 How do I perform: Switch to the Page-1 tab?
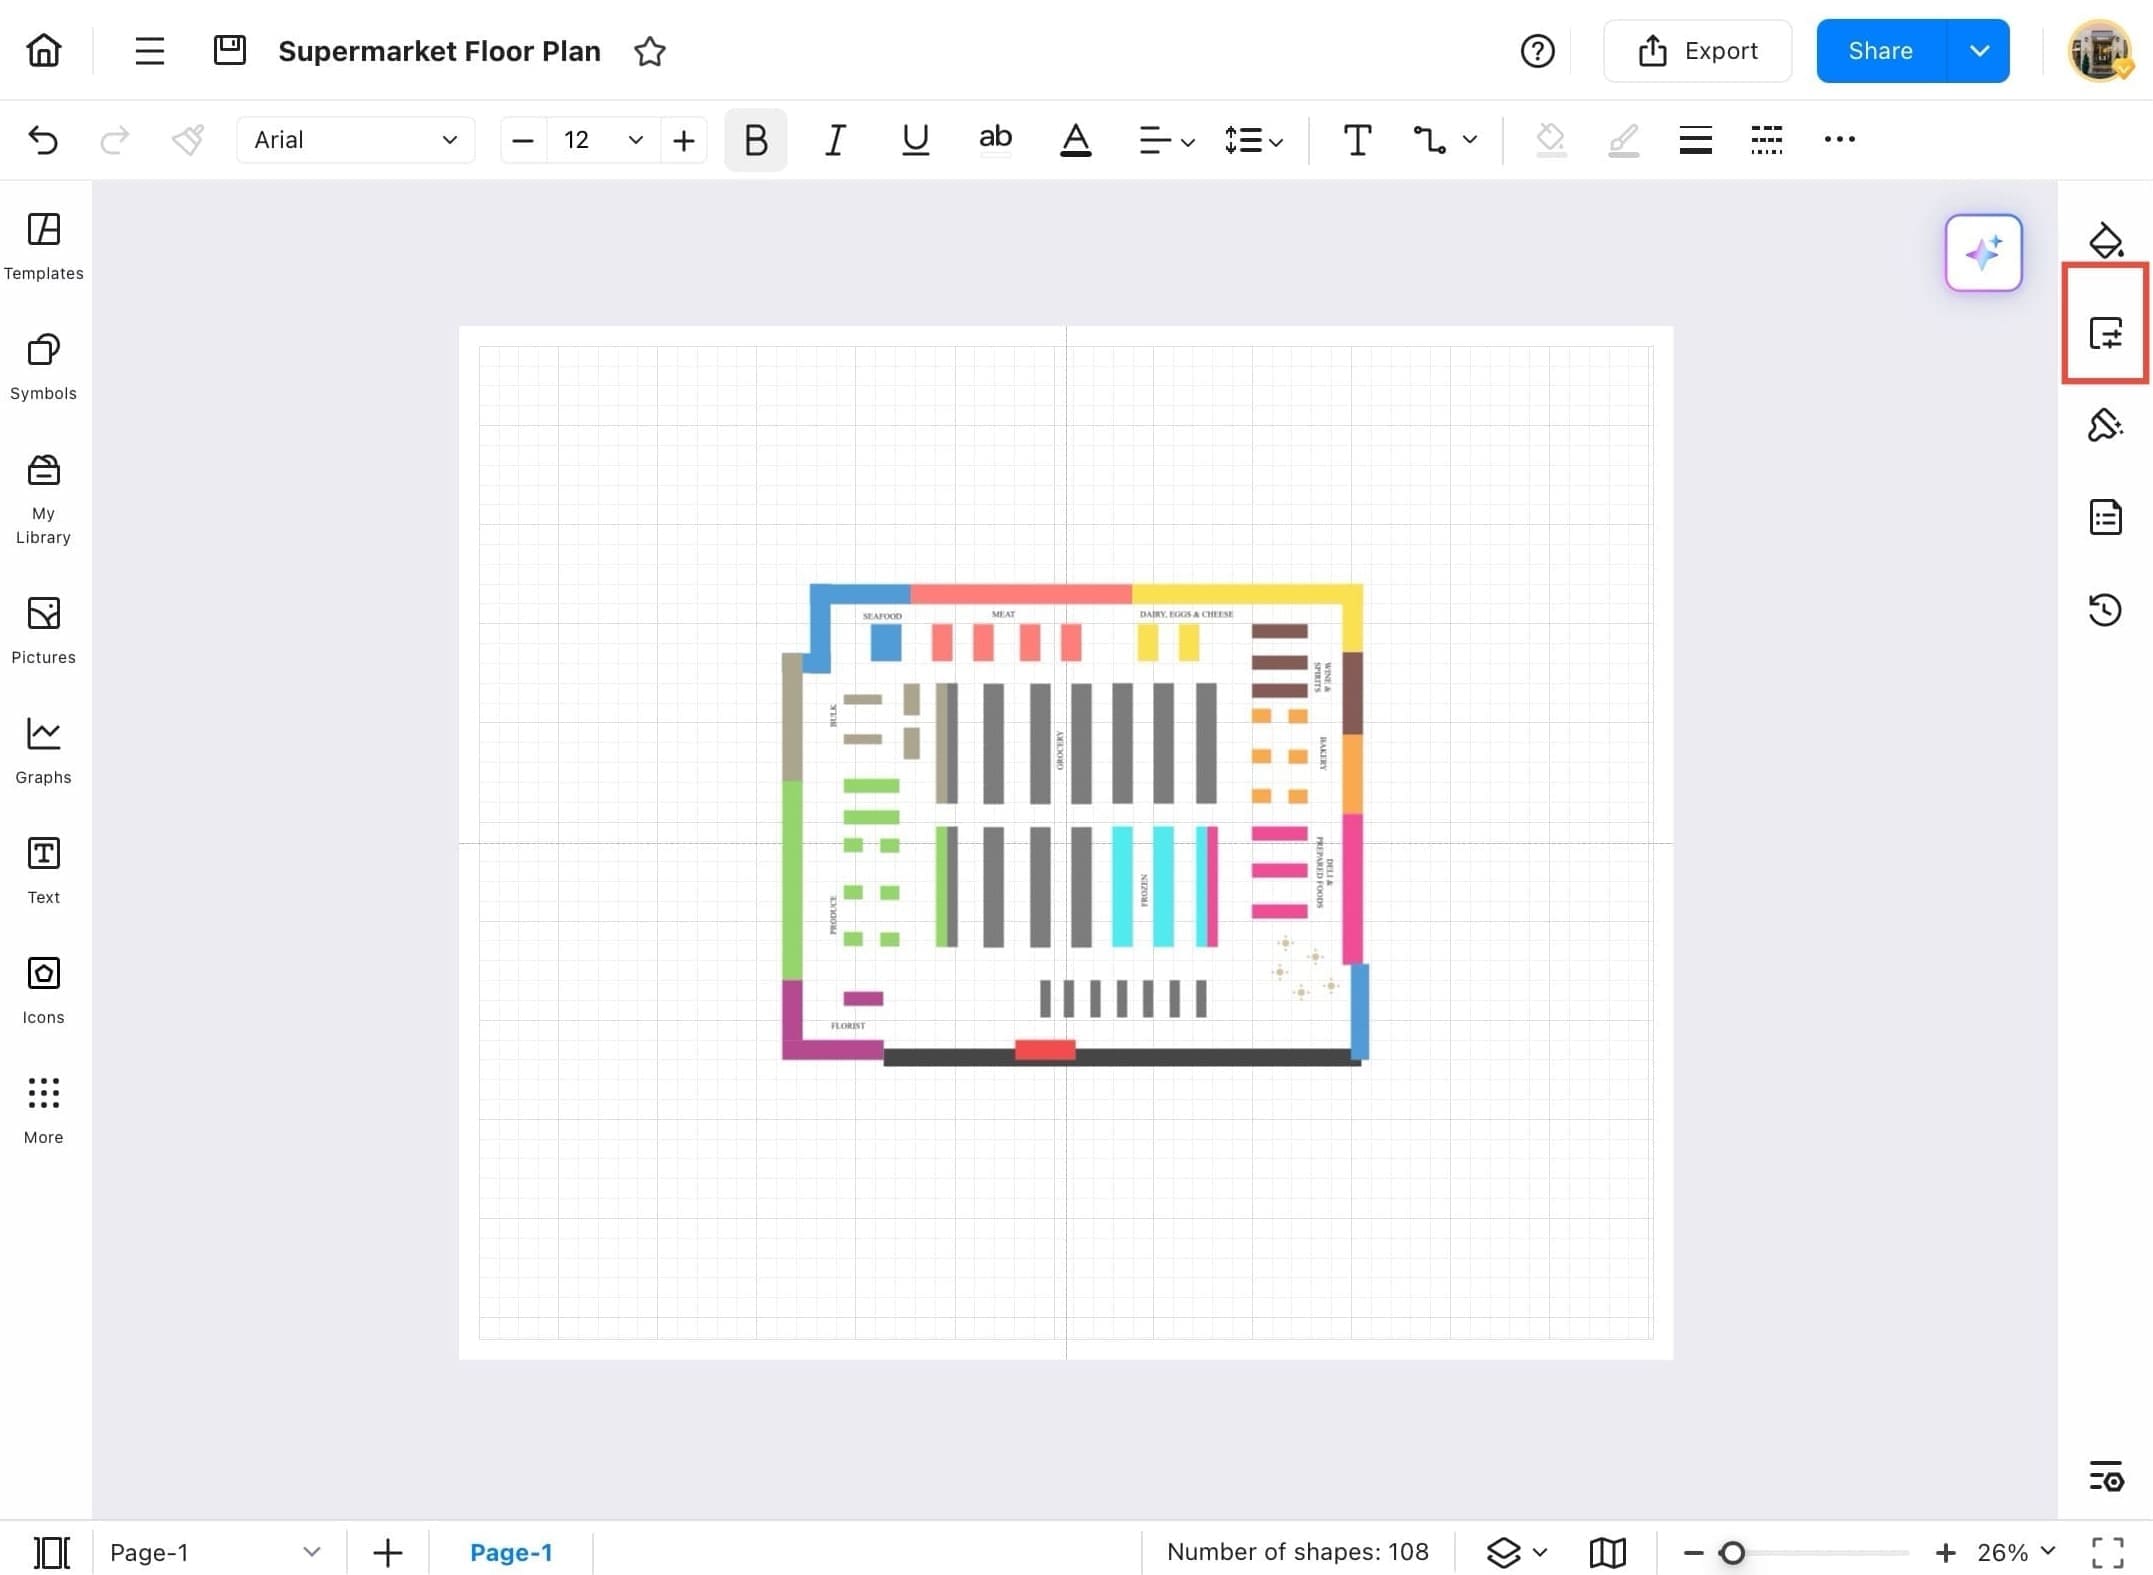tap(510, 1552)
